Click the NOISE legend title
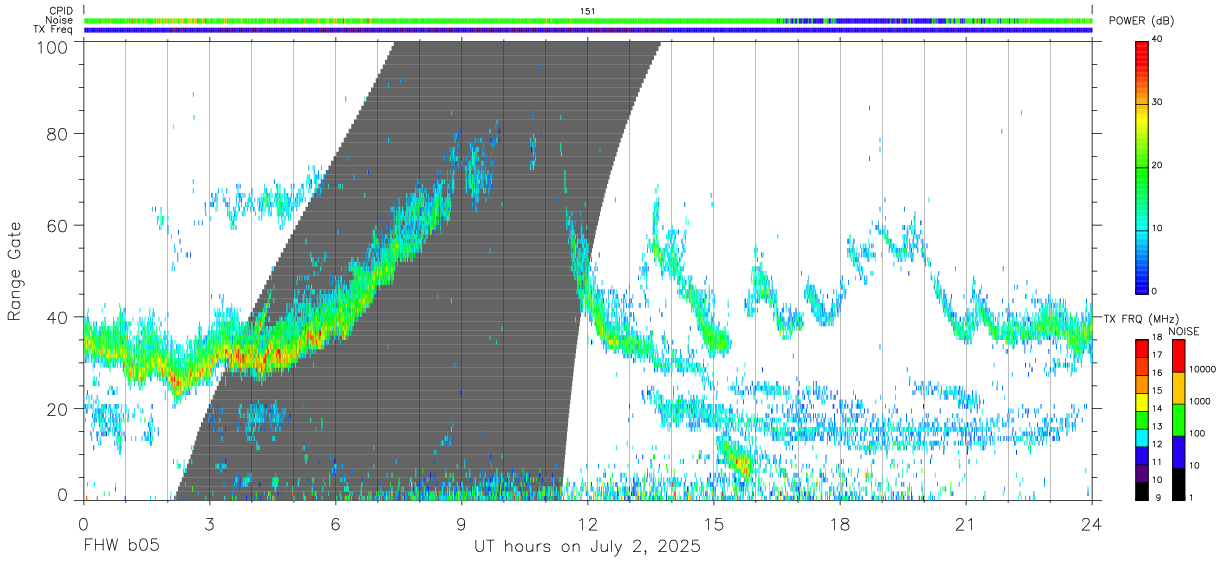 tap(1183, 331)
